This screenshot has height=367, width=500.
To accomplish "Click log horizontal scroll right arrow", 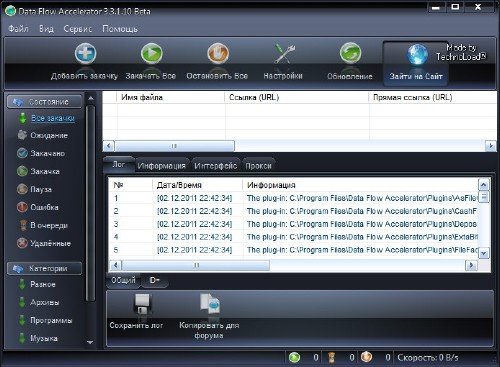I will pyautogui.click(x=471, y=265).
